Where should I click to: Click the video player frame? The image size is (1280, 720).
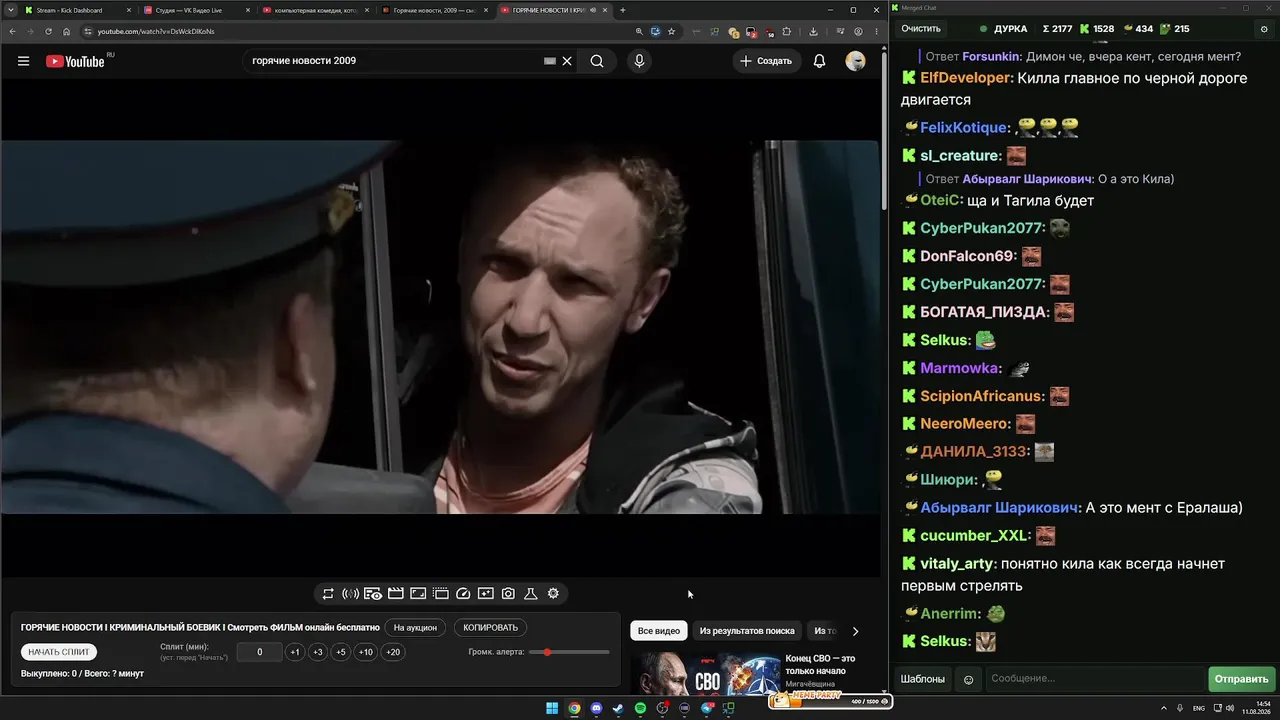(440, 327)
